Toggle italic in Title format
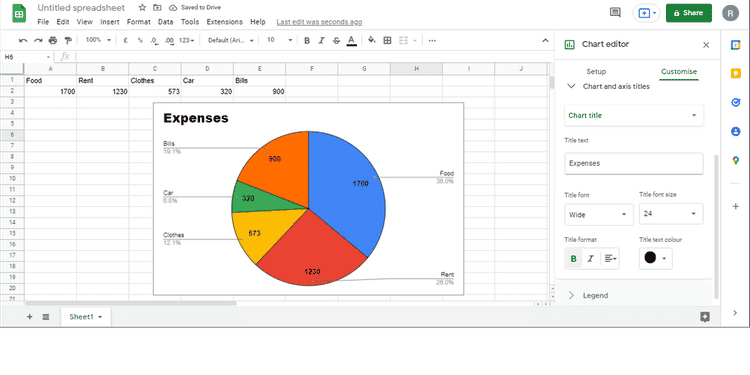Viewport: 750px width, 375px height. tap(591, 259)
